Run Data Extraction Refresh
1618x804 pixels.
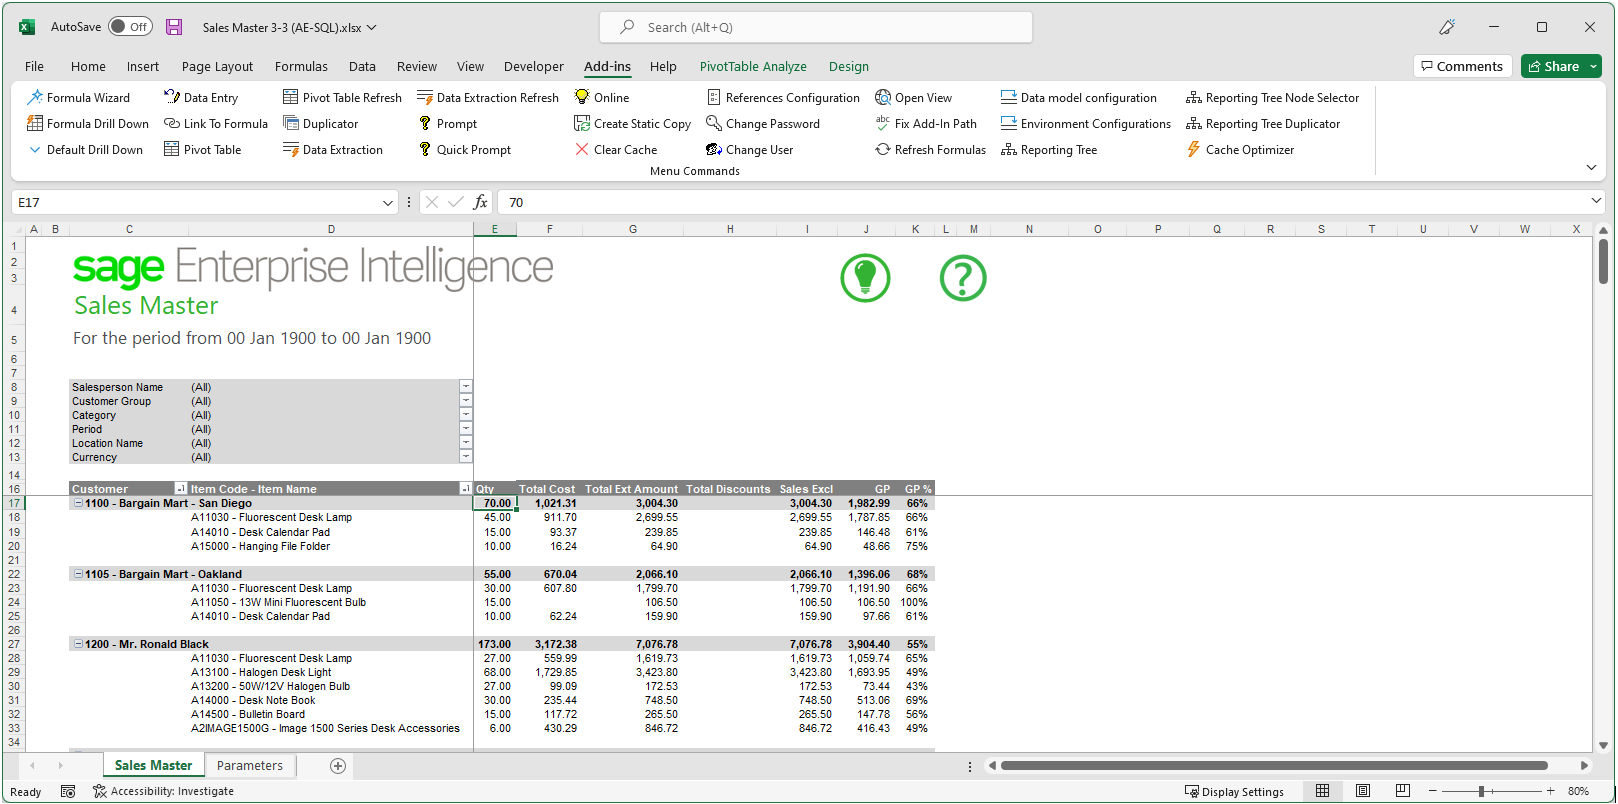pos(488,98)
